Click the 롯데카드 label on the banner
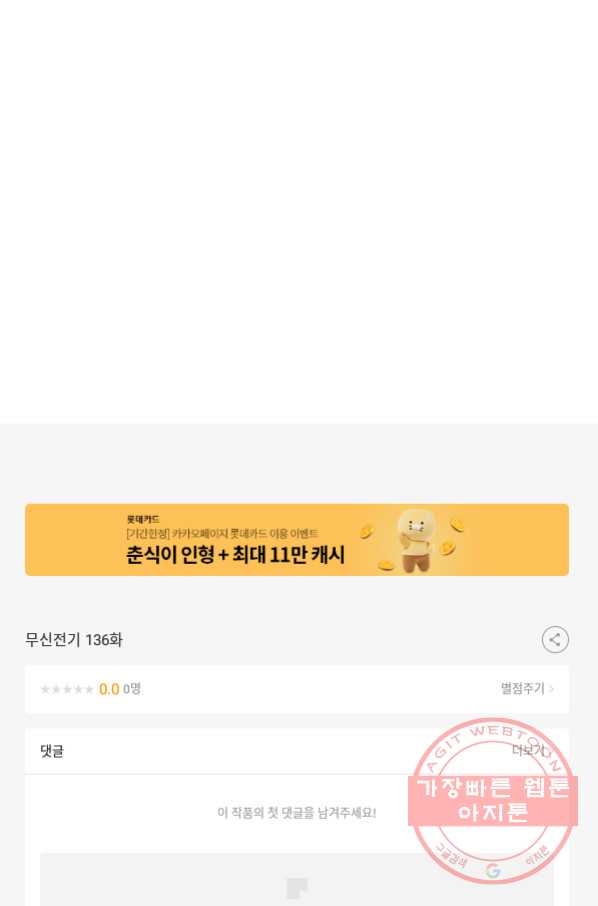The image size is (598, 906). coord(143,519)
